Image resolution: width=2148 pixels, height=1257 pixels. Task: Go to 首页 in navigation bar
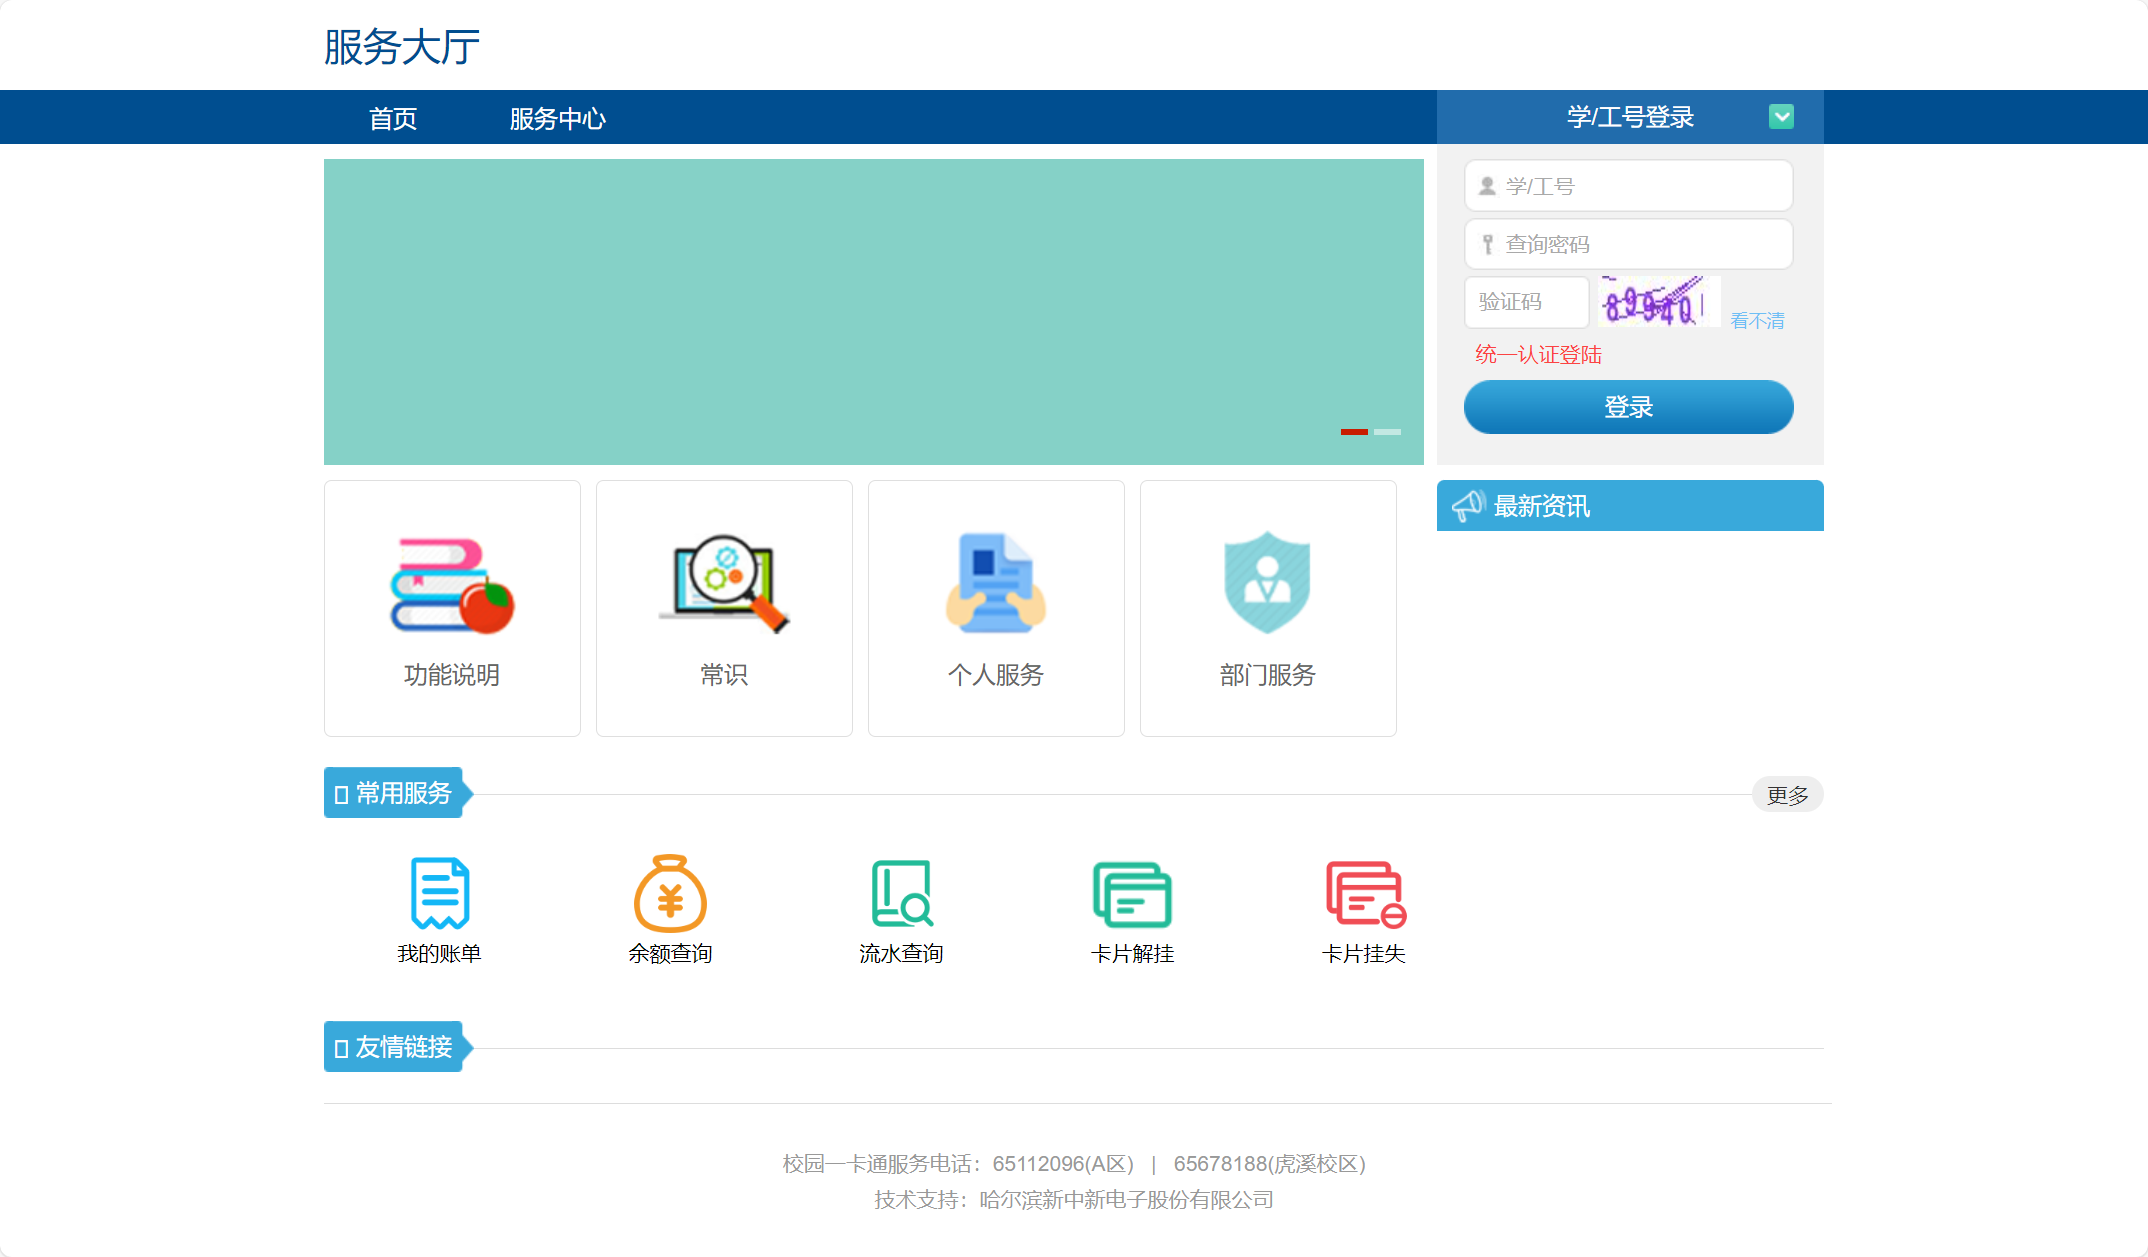[x=393, y=119]
